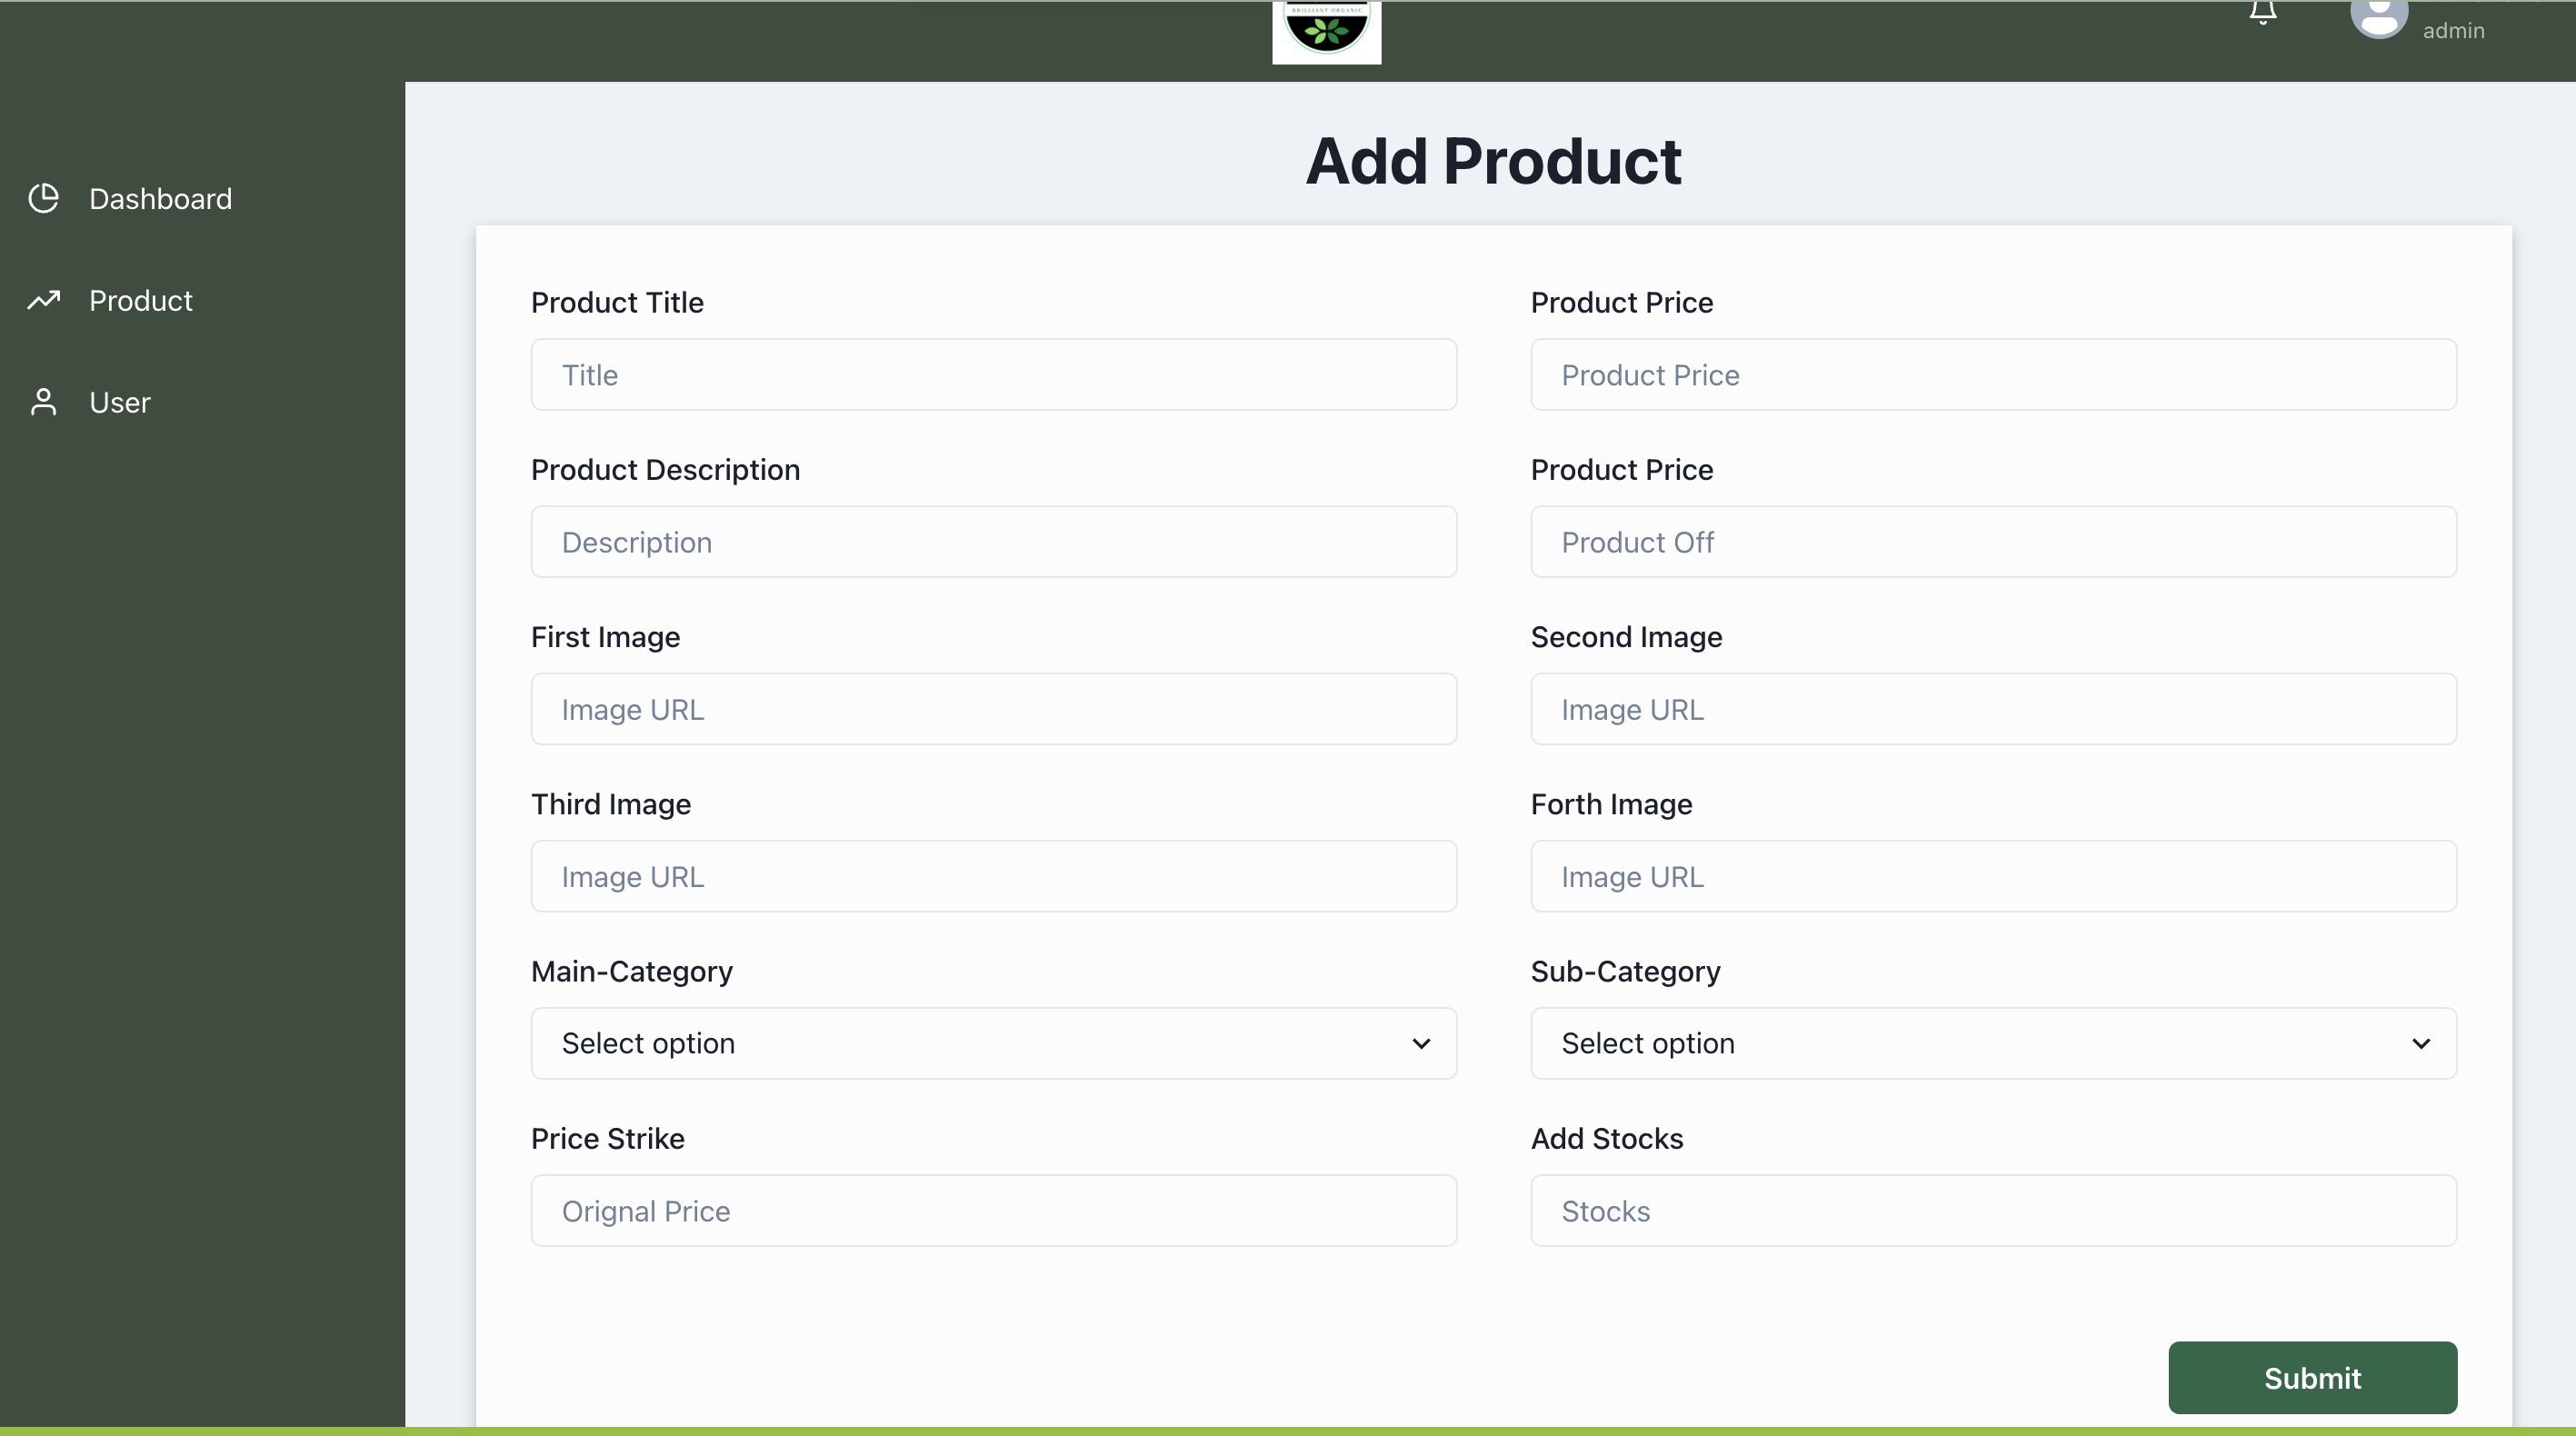The width and height of the screenshot is (2576, 1436).
Task: Click the Product menu item in sidebar
Action: click(x=142, y=299)
